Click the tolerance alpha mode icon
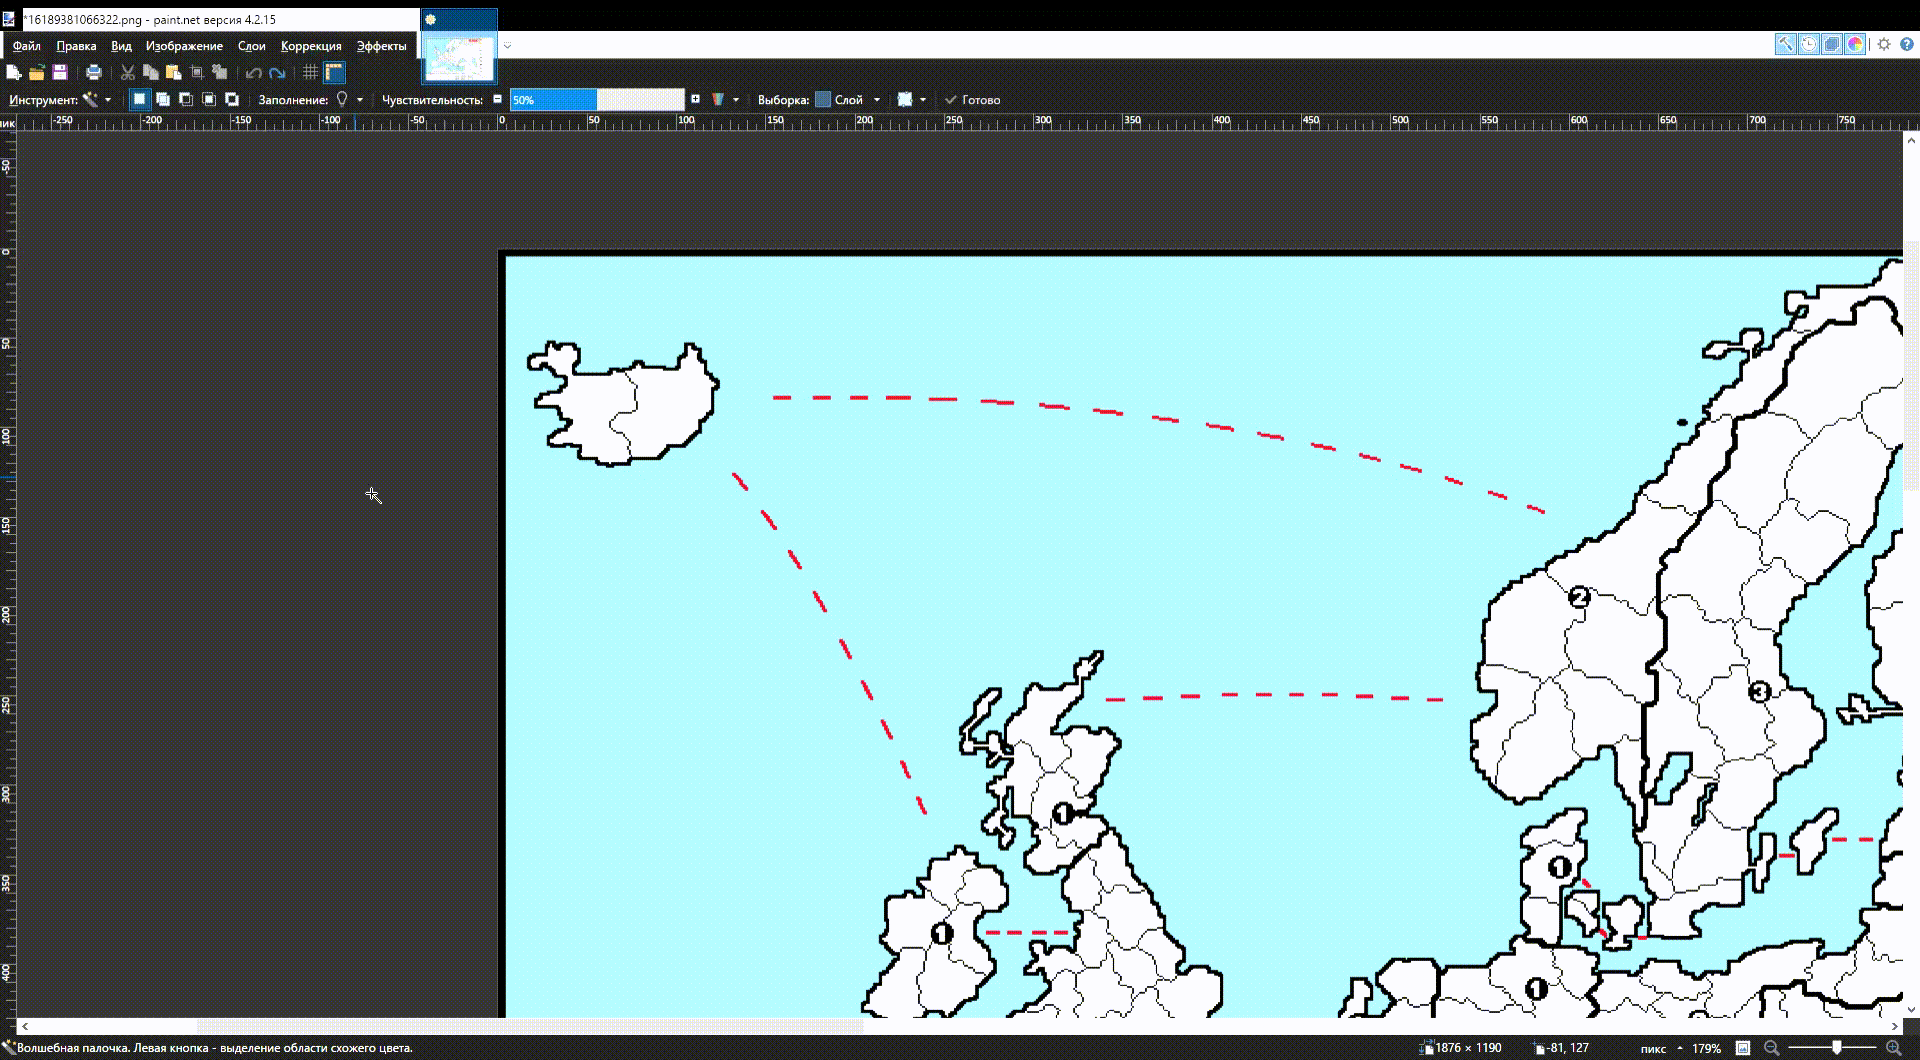This screenshot has width=1920, height=1060. tap(718, 99)
